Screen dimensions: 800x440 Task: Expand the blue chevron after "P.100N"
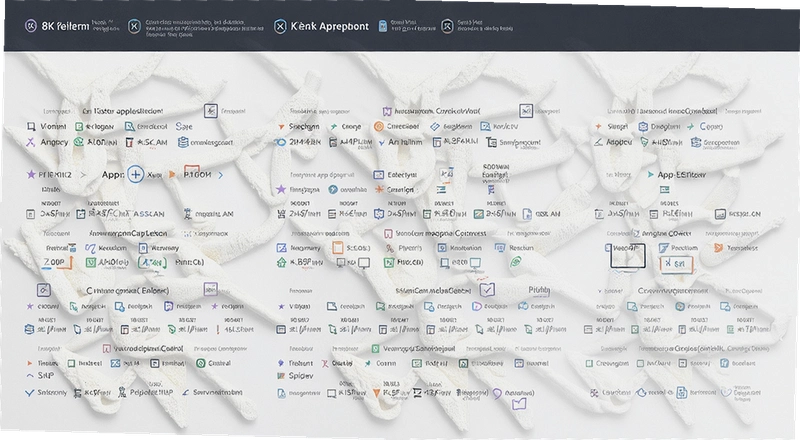(220, 175)
